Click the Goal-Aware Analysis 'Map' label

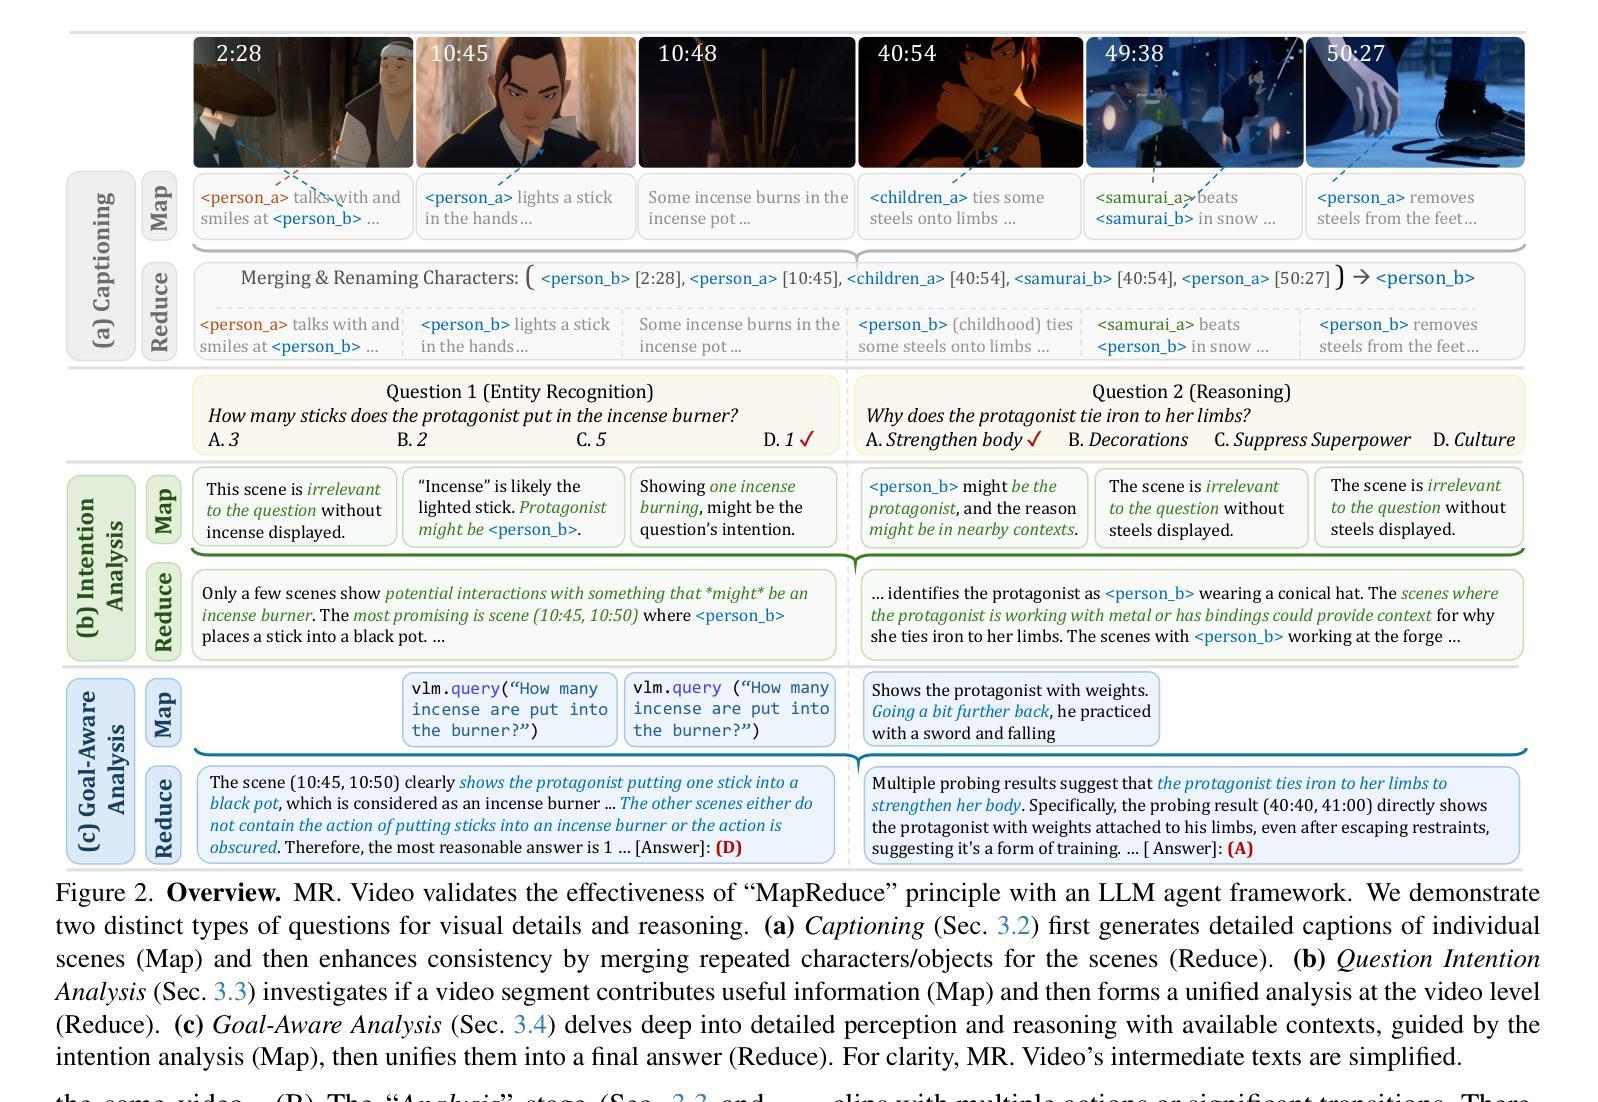(x=162, y=712)
